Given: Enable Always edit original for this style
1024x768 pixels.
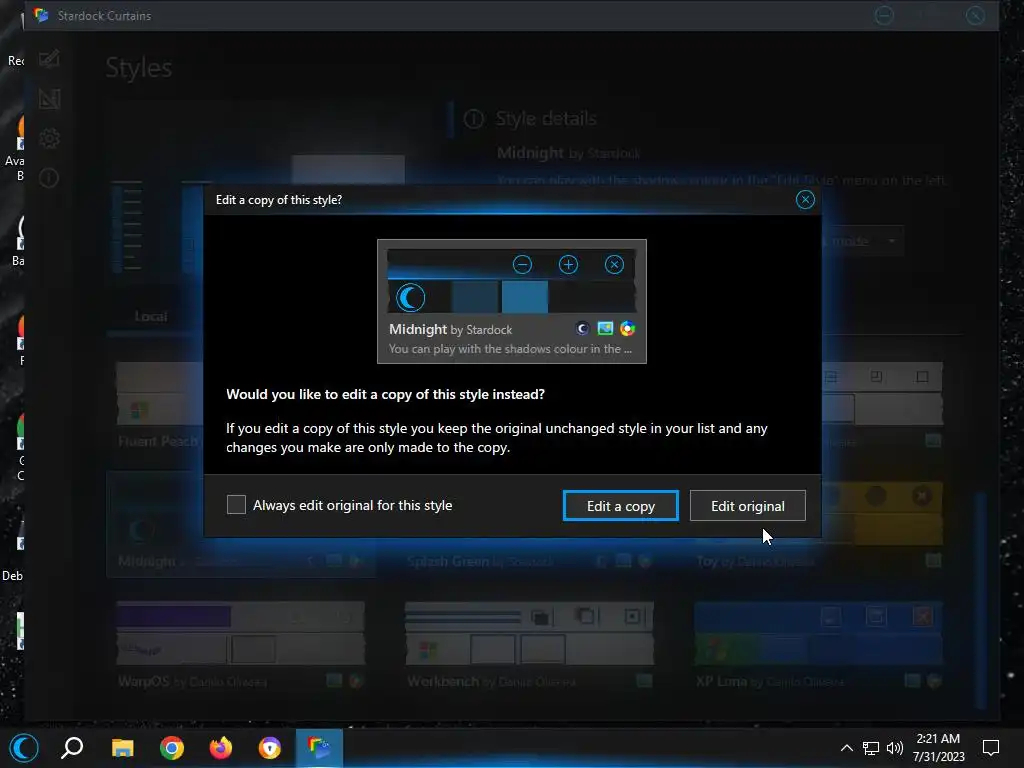Looking at the screenshot, I should 236,505.
